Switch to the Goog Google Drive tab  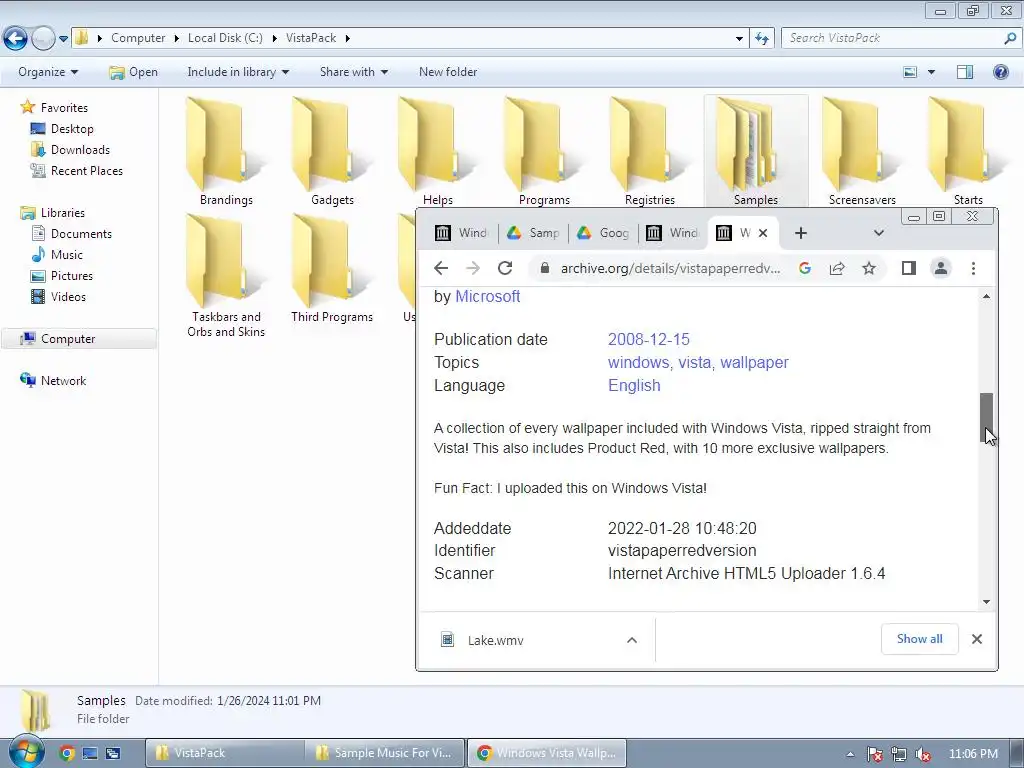click(603, 233)
